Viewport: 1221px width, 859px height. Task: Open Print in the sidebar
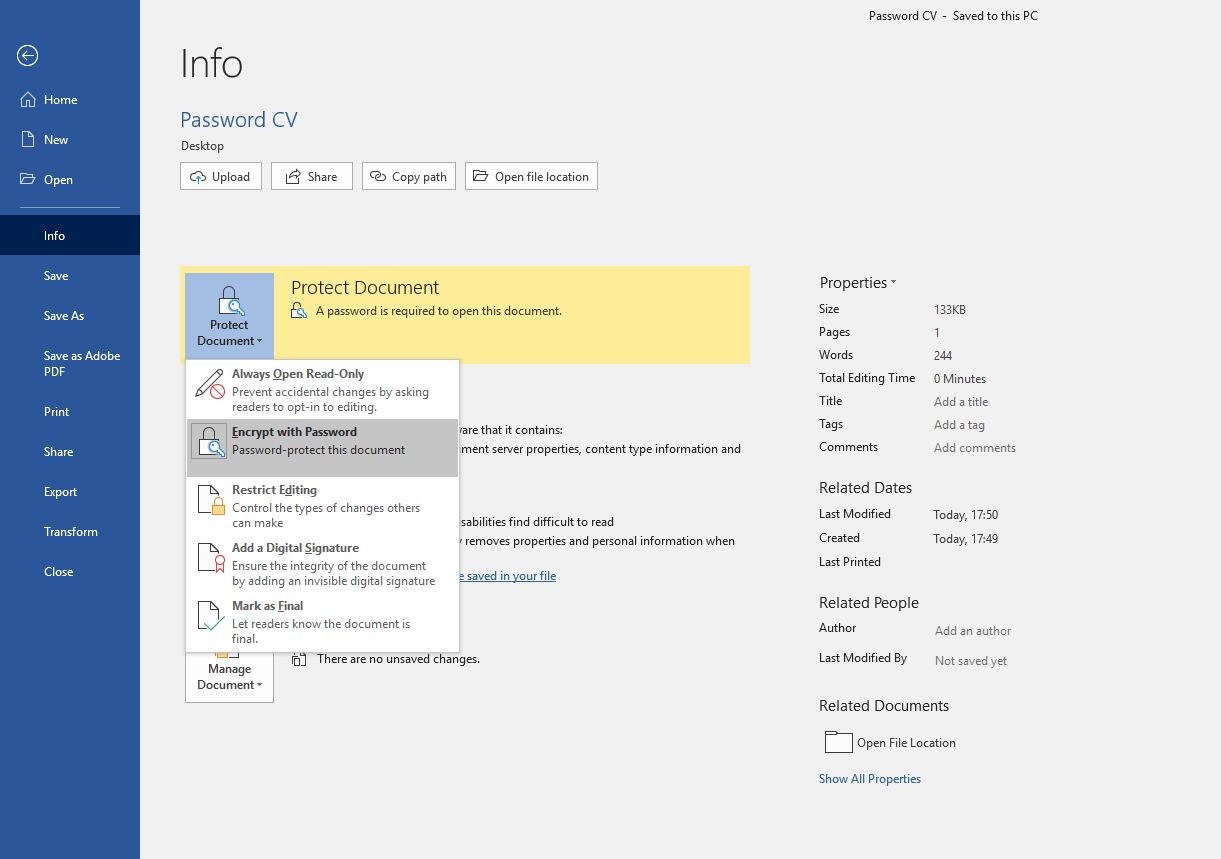(70, 412)
